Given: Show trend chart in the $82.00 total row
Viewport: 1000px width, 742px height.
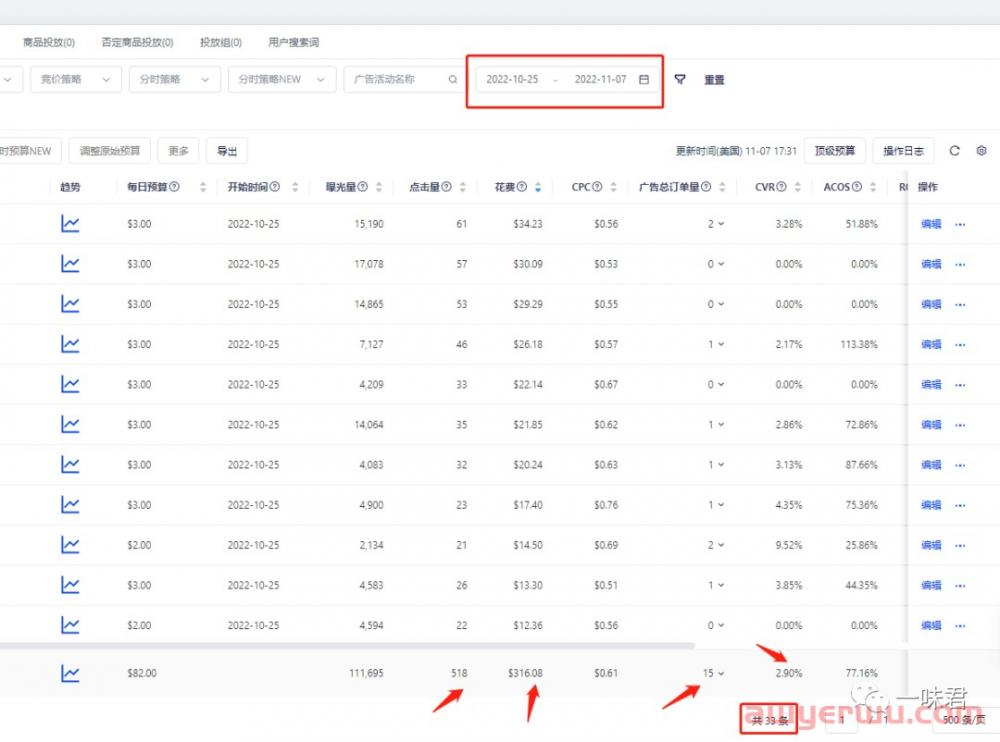Looking at the screenshot, I should coord(70,673).
